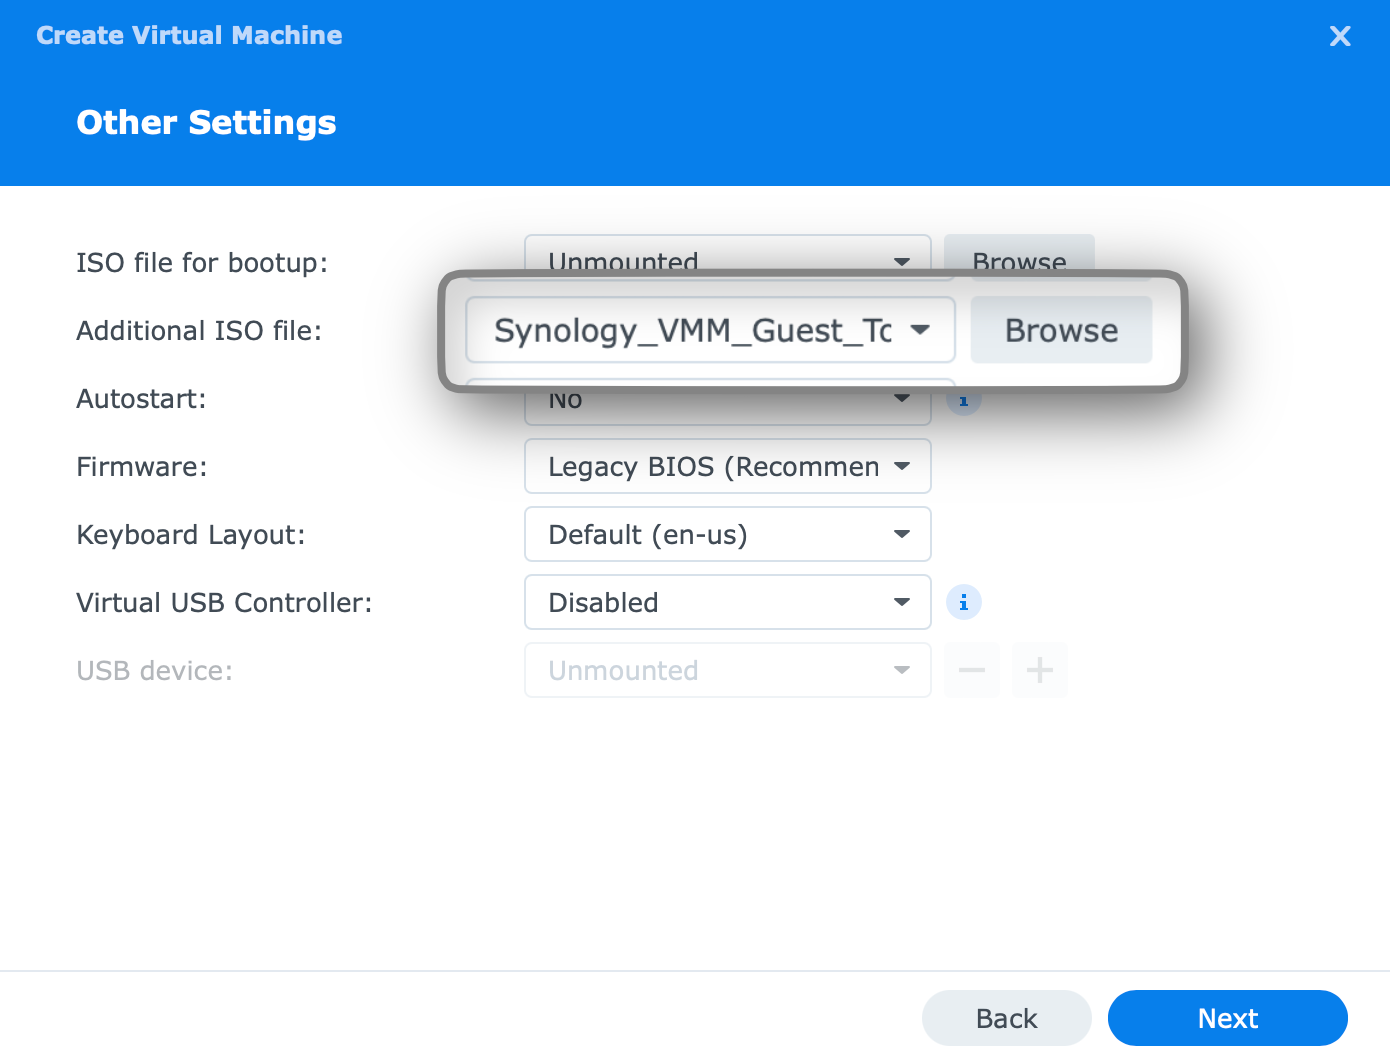Click the Browse button for Additional ISO file
The image size is (1390, 1064).
click(x=1061, y=330)
